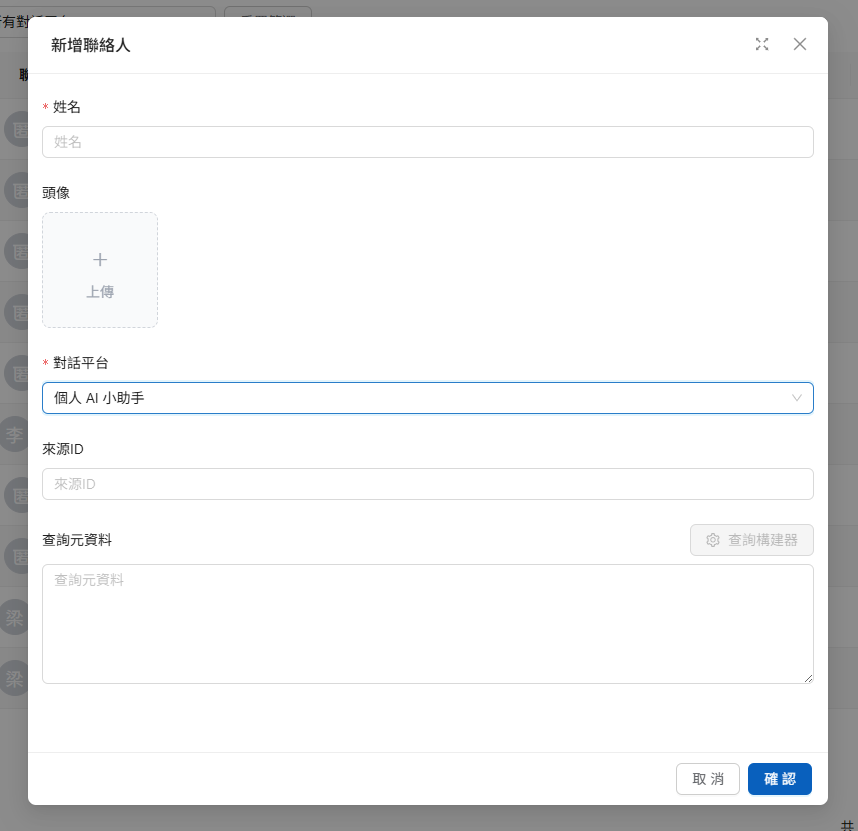Click into the 來源ID input field
Viewport: 858px width, 831px height.
[x=427, y=484]
